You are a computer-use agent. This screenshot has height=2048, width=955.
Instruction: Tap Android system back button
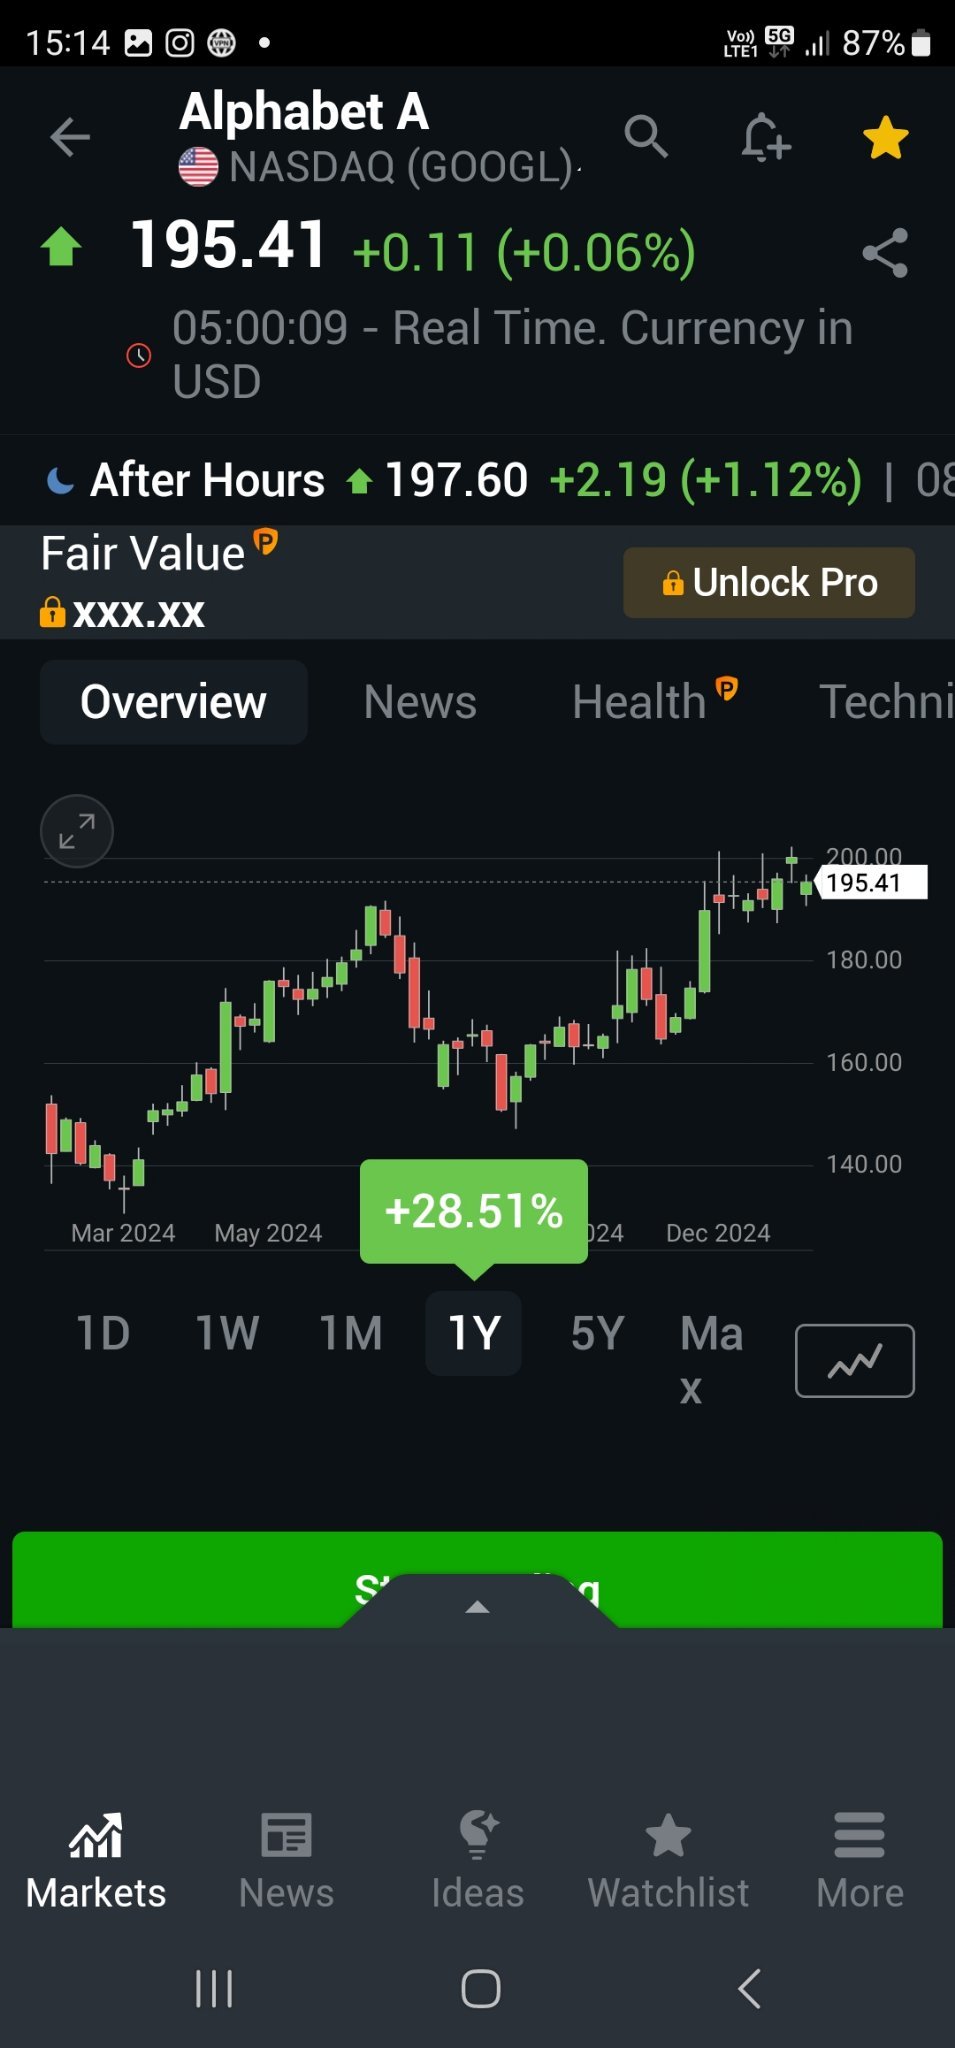pos(750,1988)
